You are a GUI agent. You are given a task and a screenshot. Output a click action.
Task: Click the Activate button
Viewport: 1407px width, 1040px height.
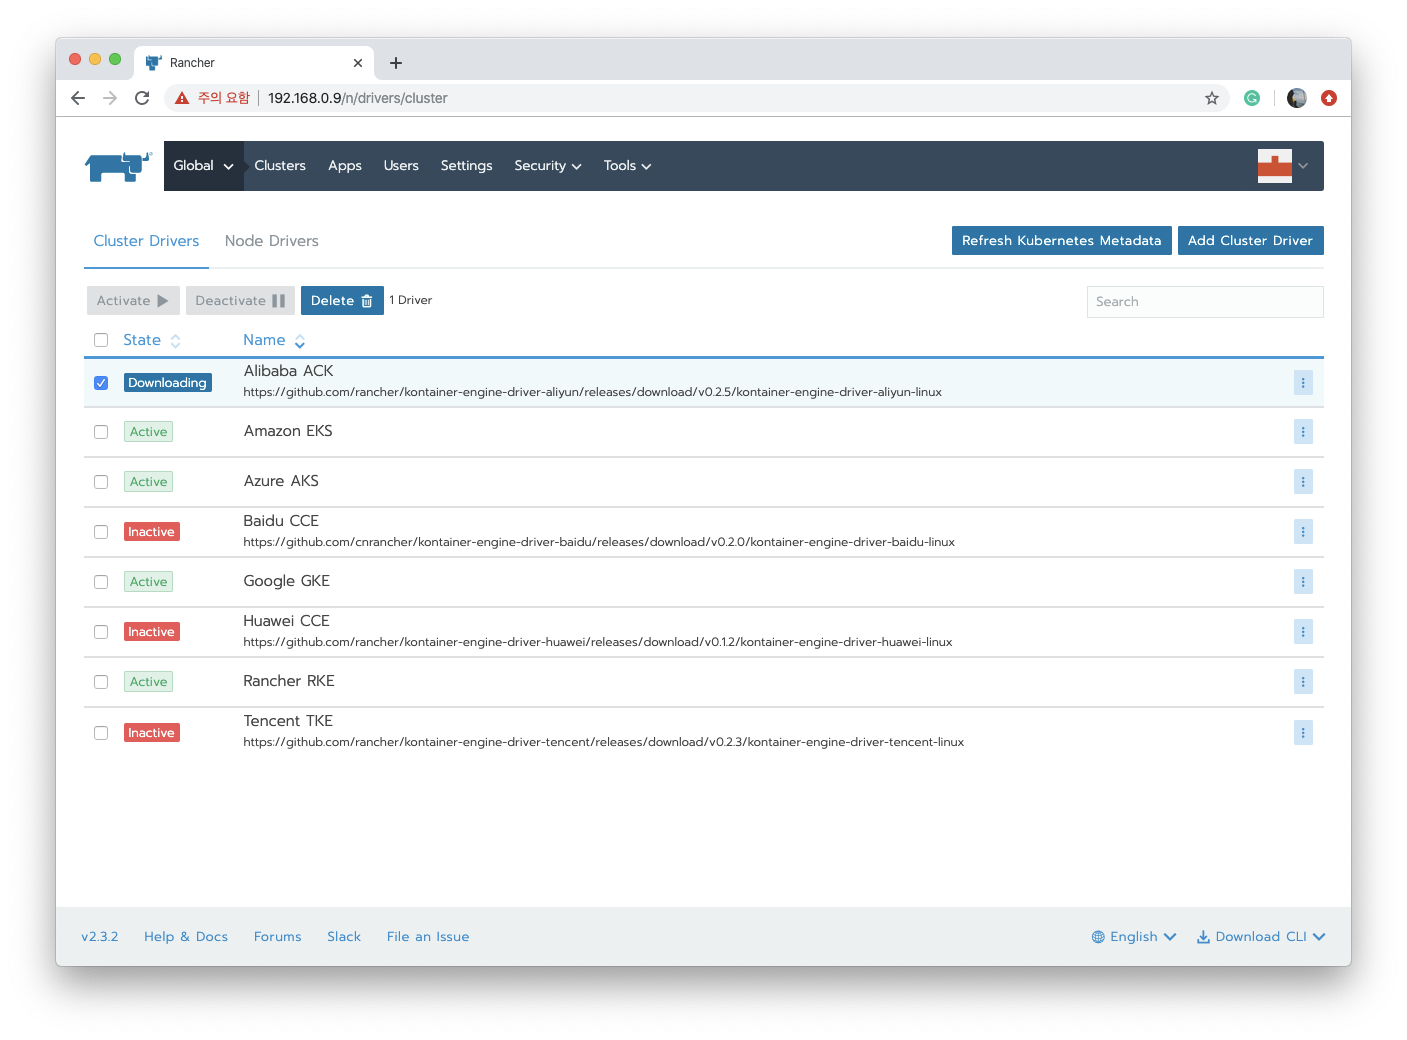[133, 301]
